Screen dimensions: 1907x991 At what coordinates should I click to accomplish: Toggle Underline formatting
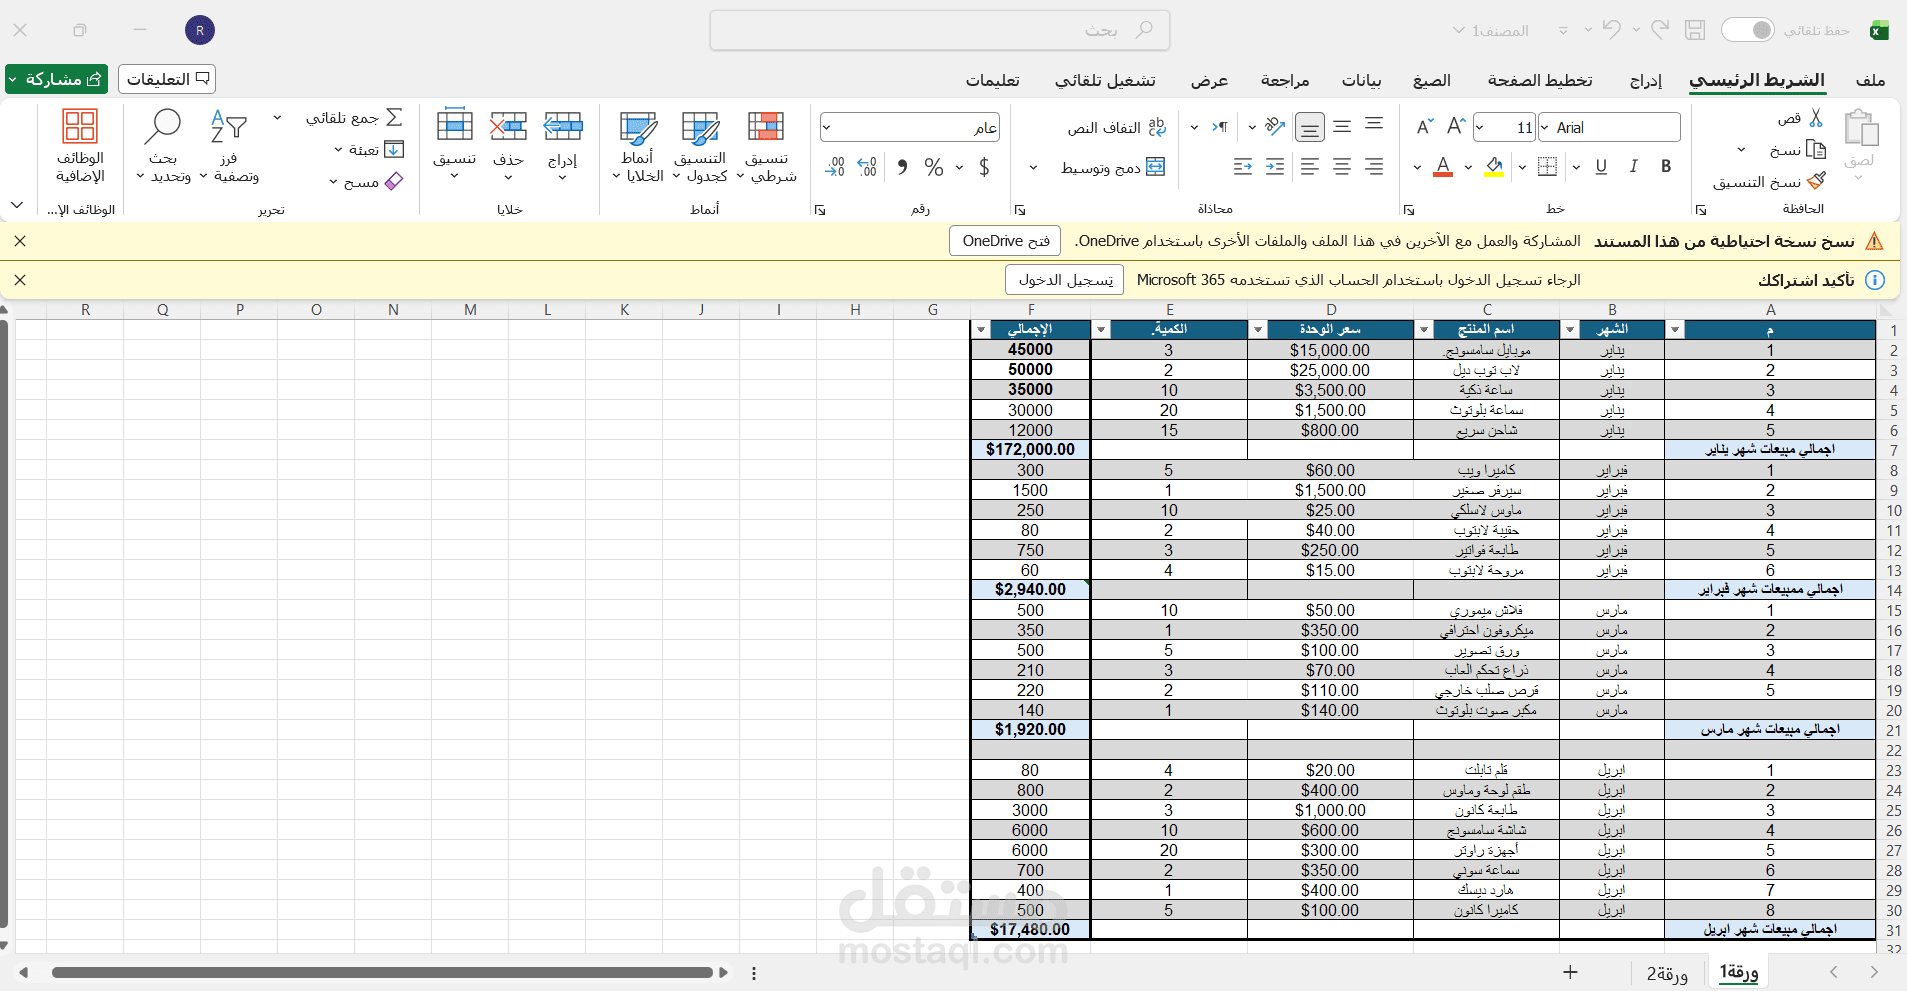coord(1601,167)
